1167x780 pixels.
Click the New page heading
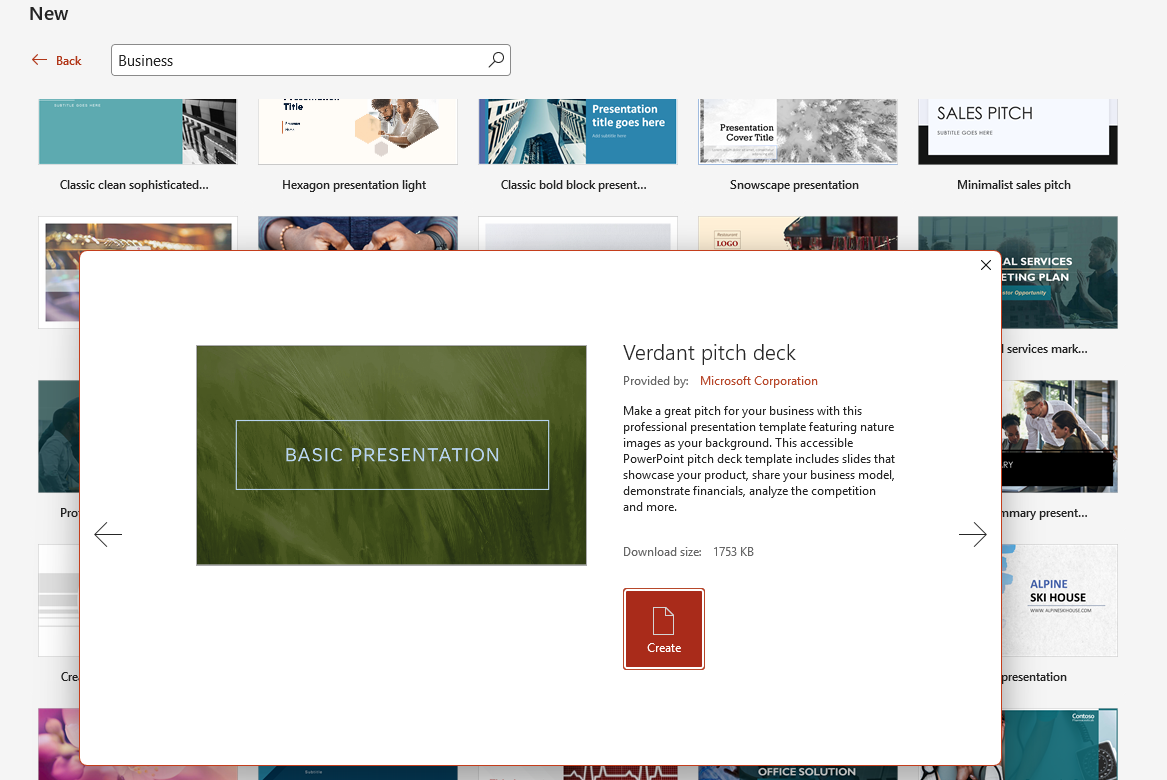click(x=48, y=13)
